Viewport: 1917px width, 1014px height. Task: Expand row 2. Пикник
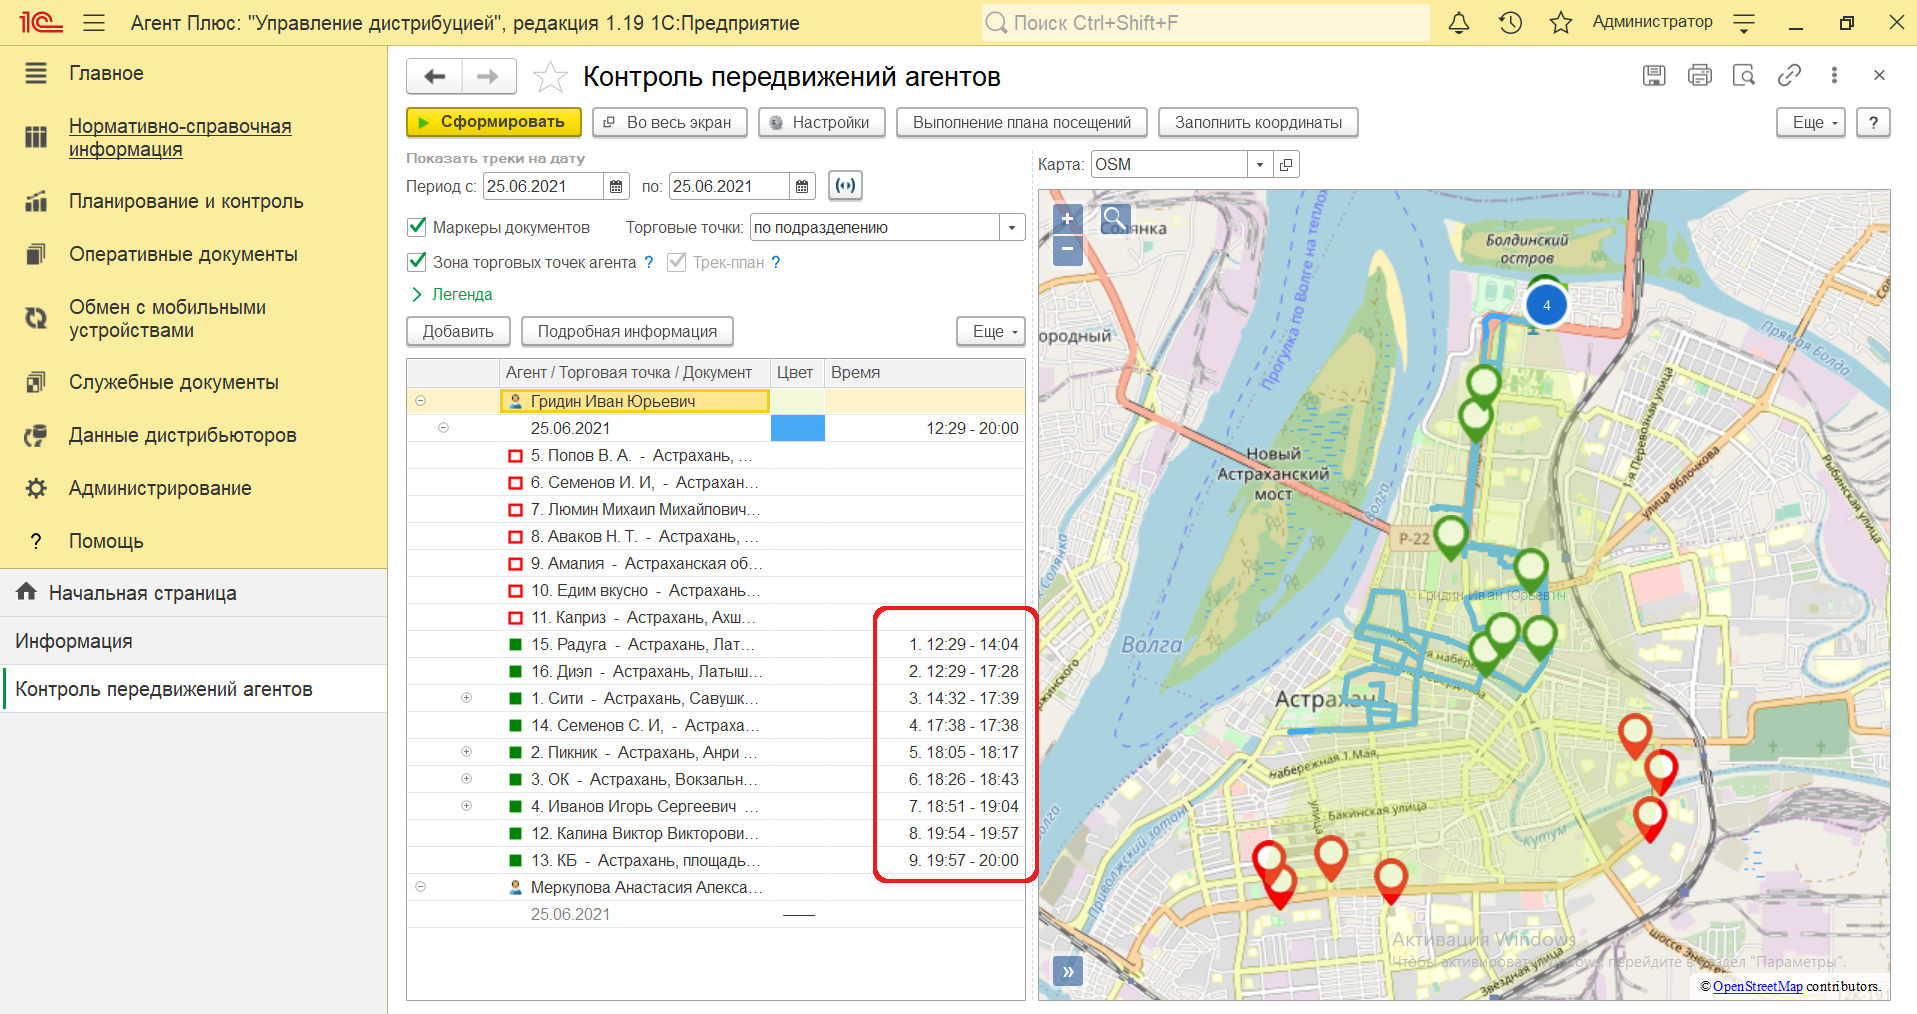tap(466, 751)
